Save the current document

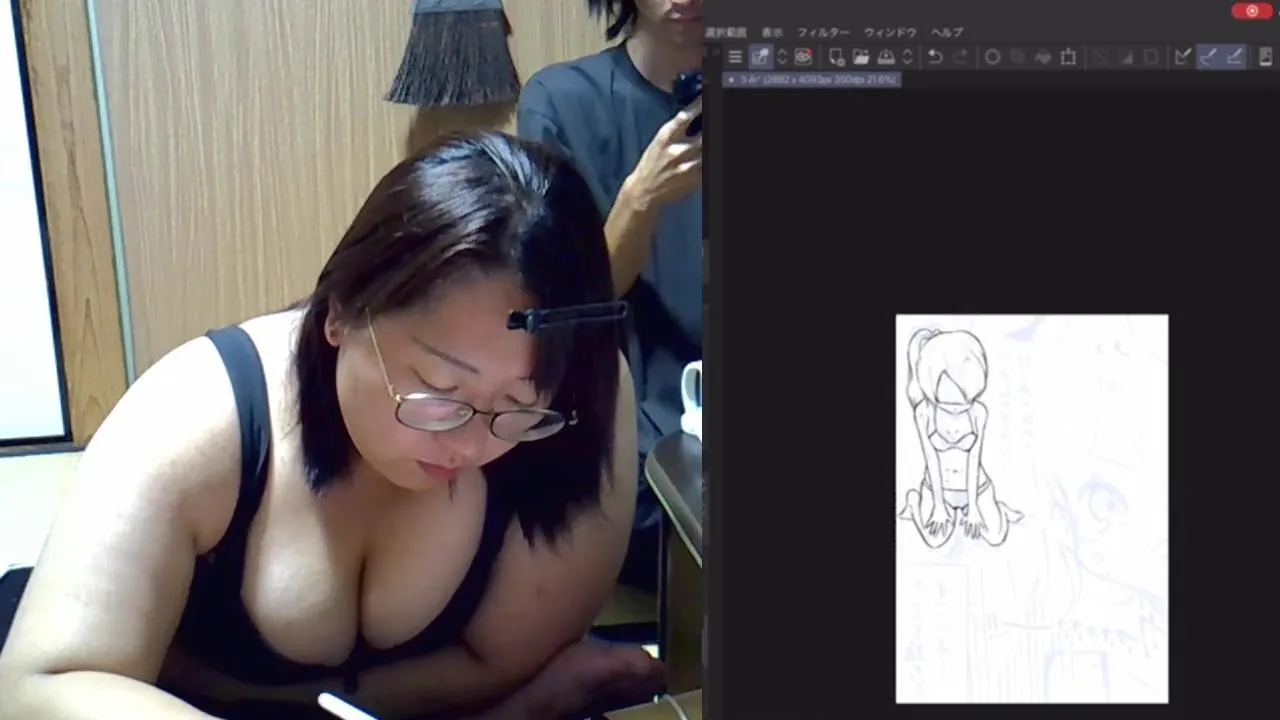click(885, 57)
